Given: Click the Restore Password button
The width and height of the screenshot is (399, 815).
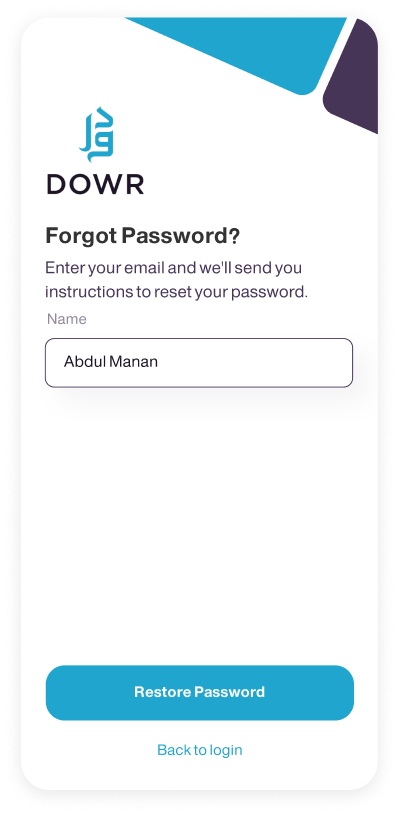Looking at the screenshot, I should (200, 692).
